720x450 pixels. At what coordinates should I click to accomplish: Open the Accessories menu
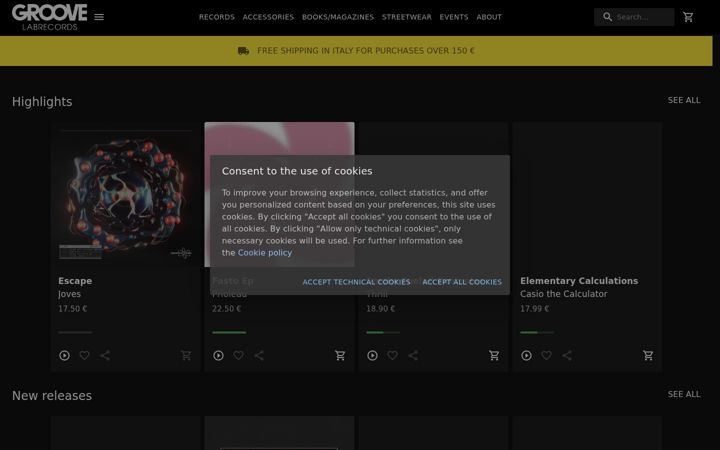click(268, 17)
